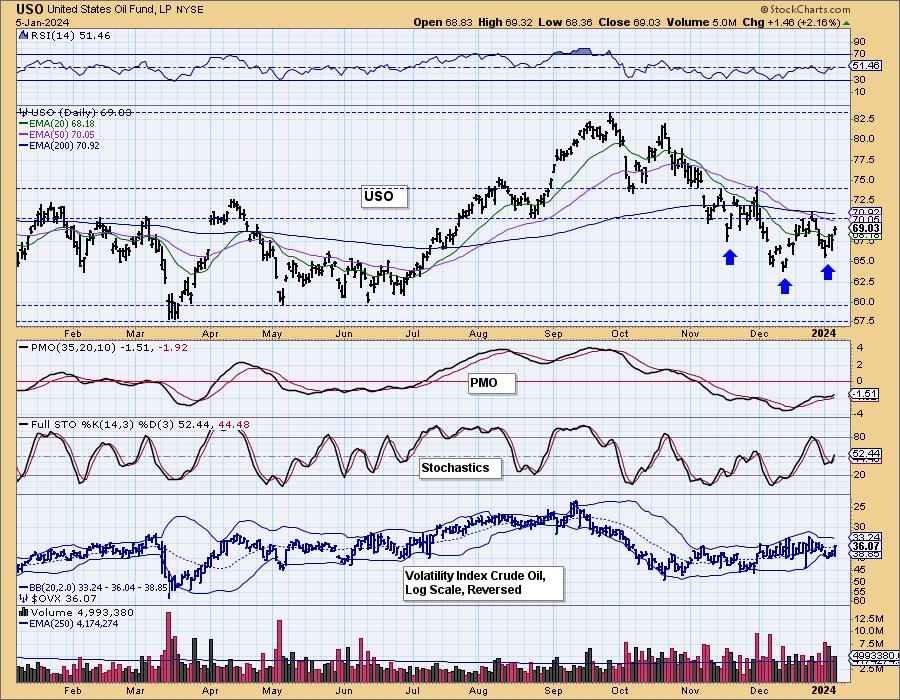Click the date '5-Jan-2024'
This screenshot has width=900, height=700.
(x=42, y=22)
